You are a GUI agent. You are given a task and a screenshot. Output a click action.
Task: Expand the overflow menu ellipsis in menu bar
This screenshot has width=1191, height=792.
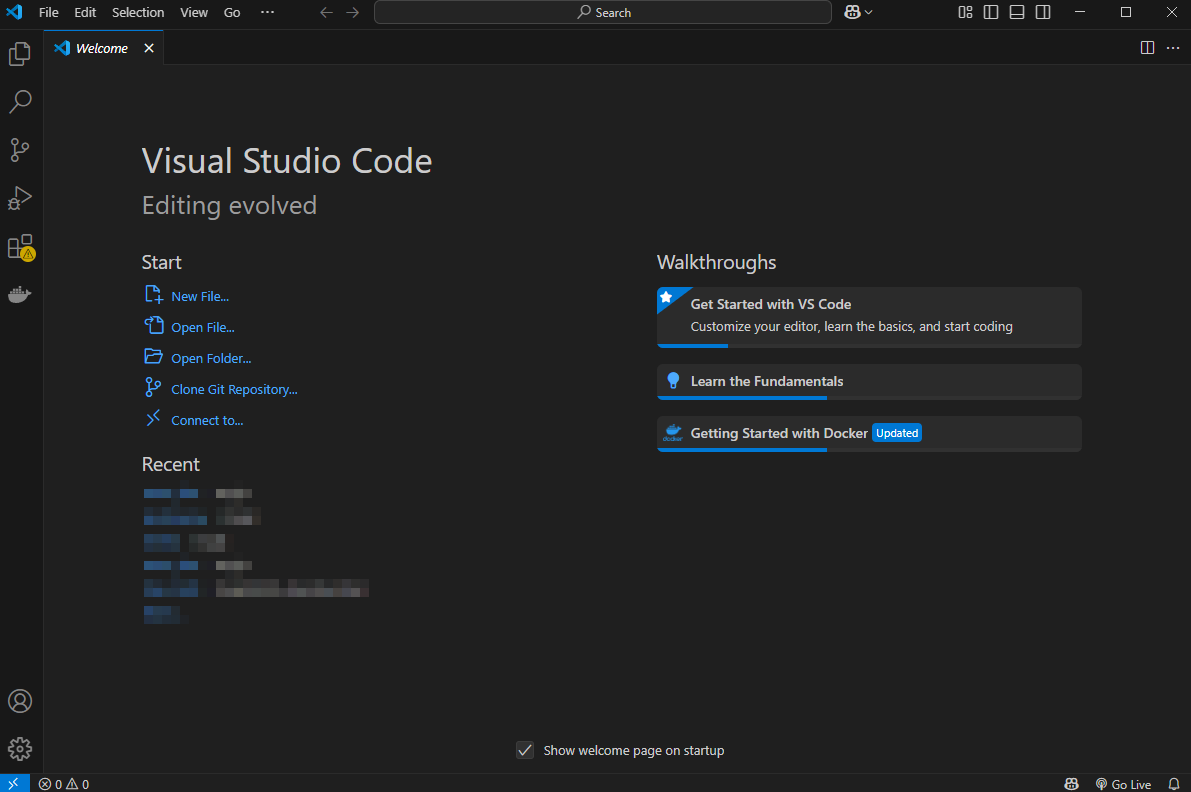(267, 12)
